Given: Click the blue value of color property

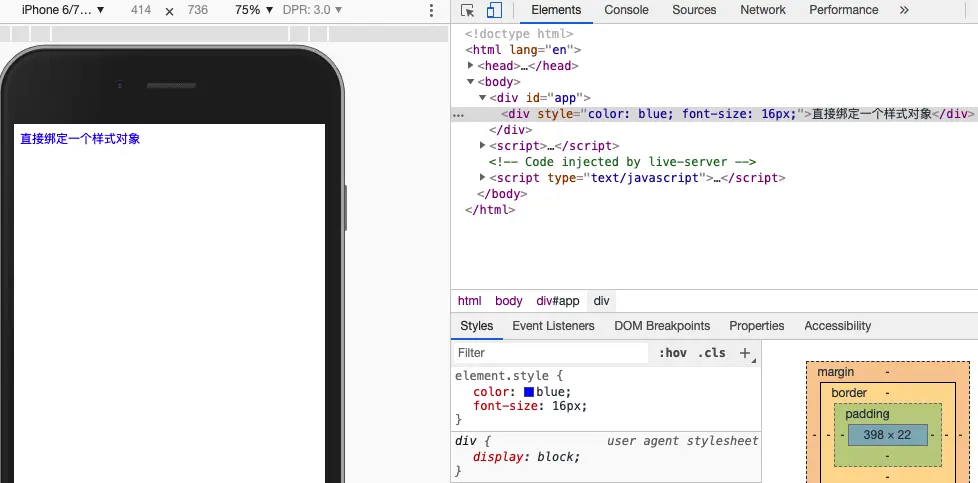Looking at the screenshot, I should [551, 392].
